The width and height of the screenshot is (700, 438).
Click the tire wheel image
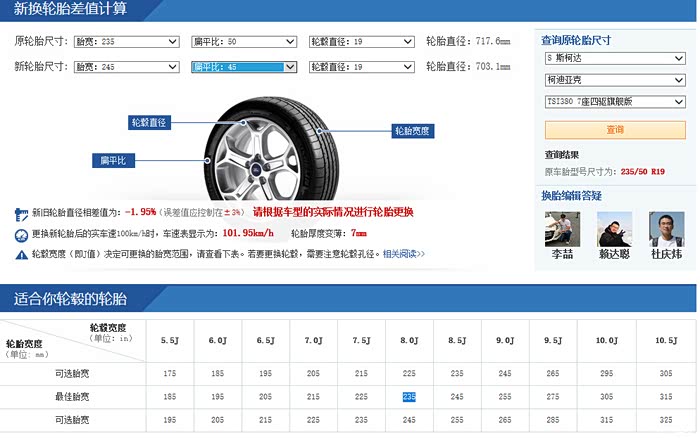click(271, 150)
